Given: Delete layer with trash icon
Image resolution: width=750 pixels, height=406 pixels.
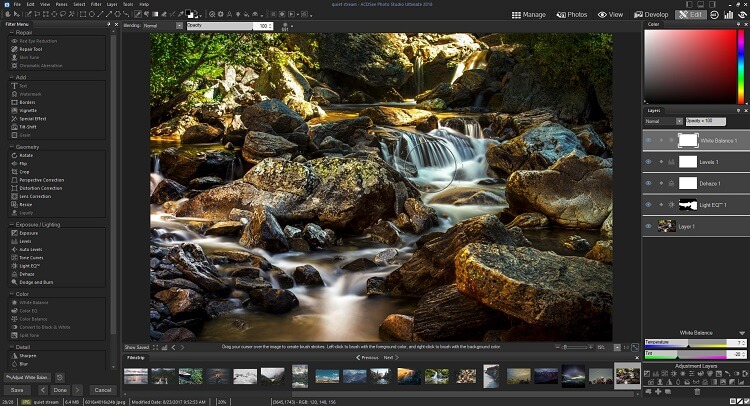Looking at the screenshot, I should point(697,392).
